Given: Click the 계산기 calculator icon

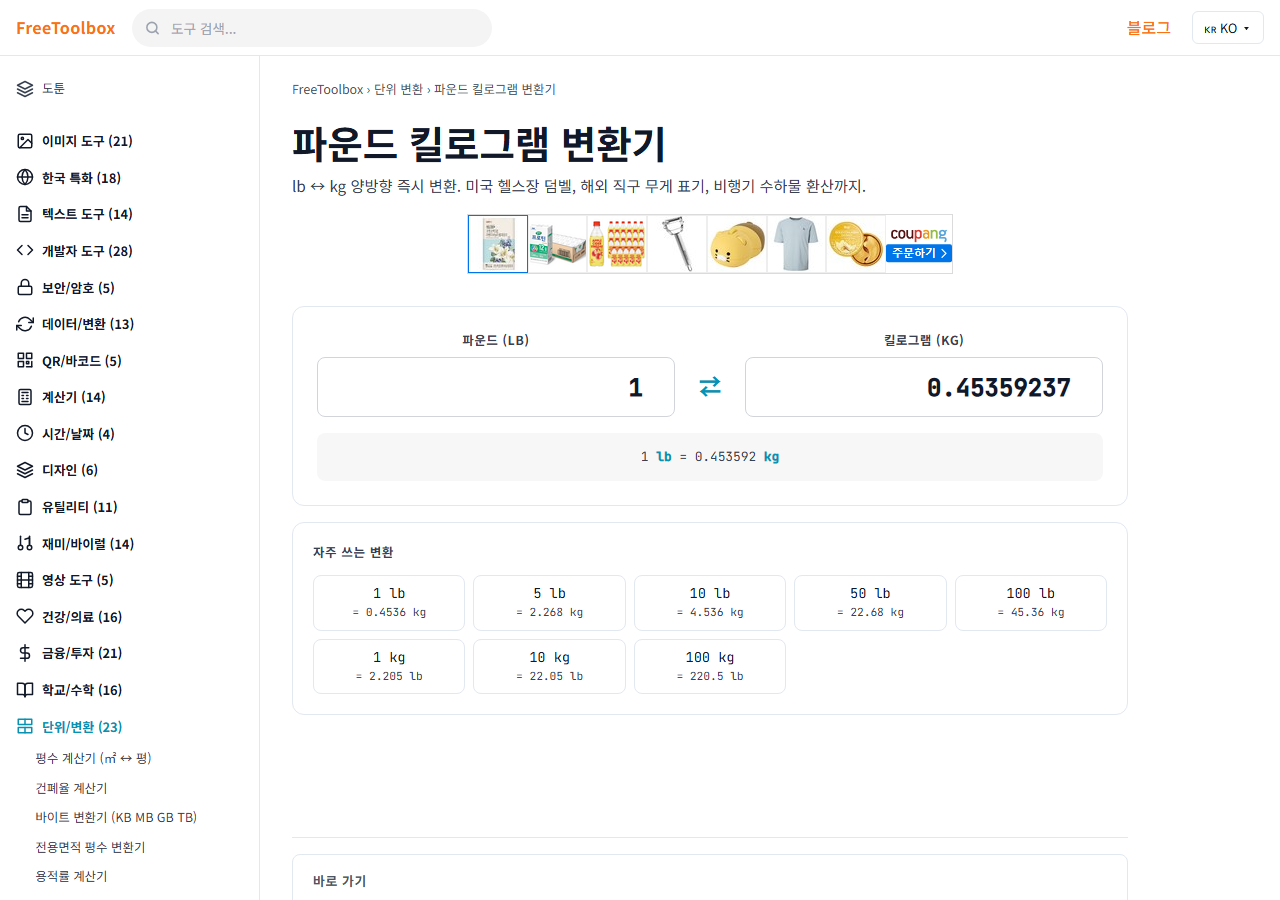Looking at the screenshot, I should click(25, 397).
